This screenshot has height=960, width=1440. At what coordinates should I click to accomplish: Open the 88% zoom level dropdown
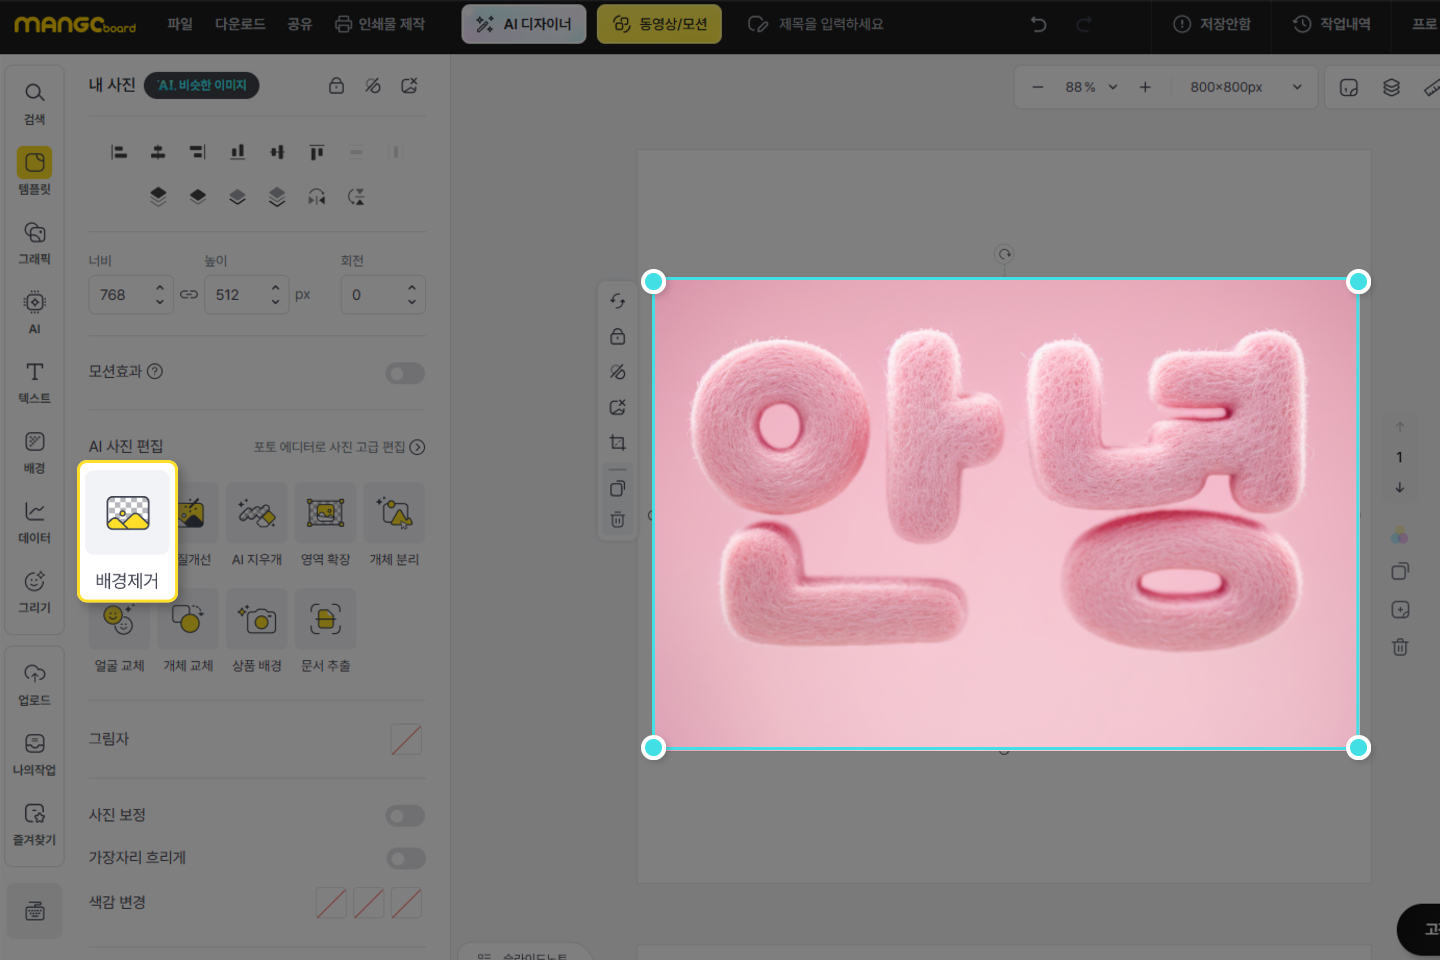1091,87
